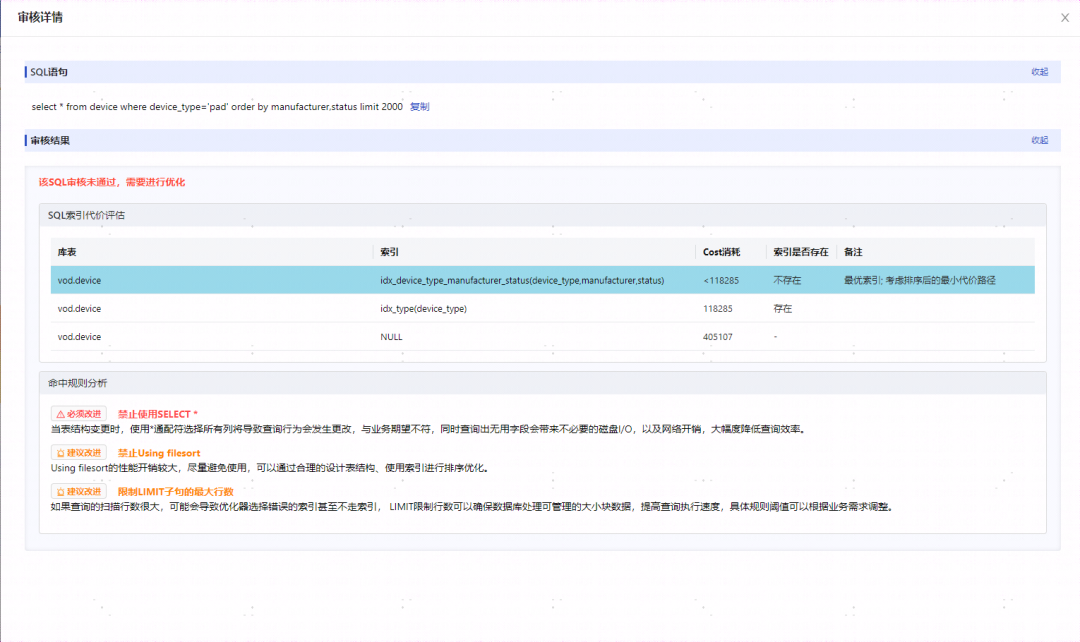This screenshot has height=642, width=1080.
Task: Click the 备注 column header
Action: [x=853, y=252]
